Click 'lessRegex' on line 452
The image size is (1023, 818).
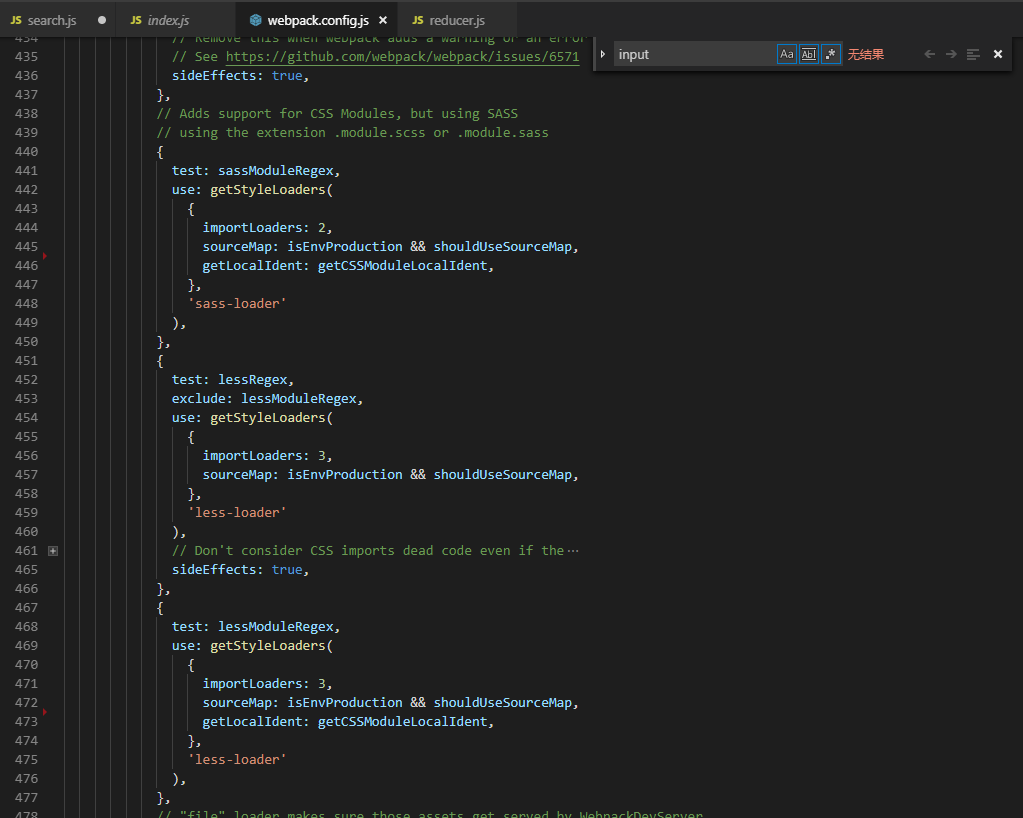(x=252, y=380)
